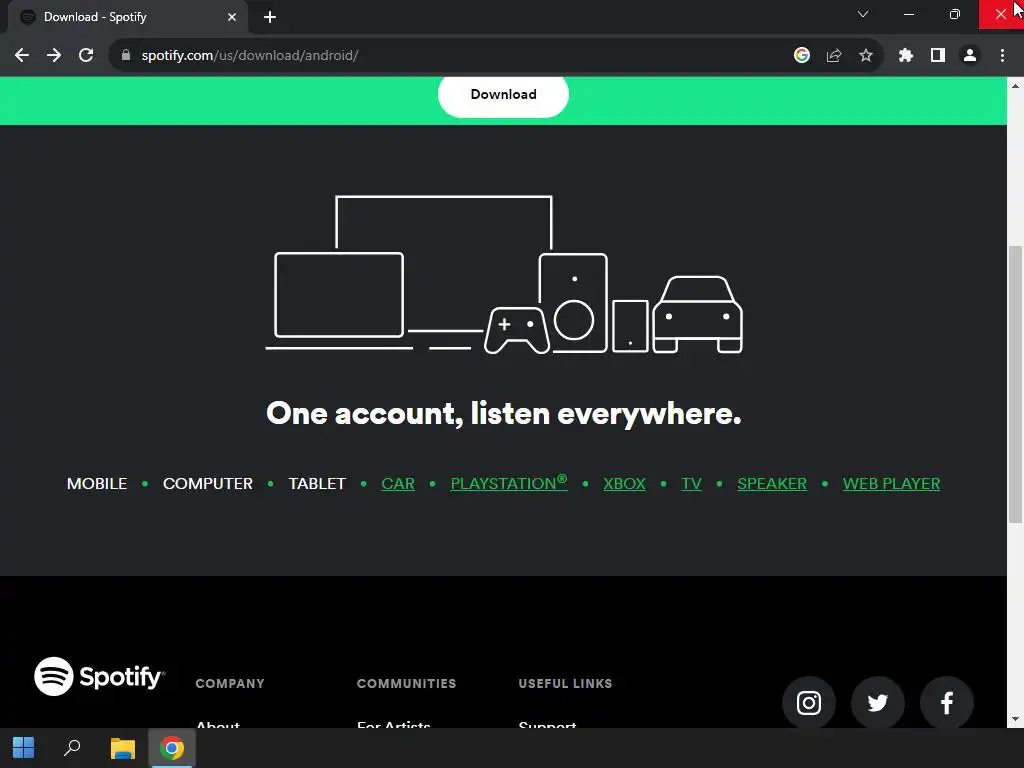Open the TV link

692,484
